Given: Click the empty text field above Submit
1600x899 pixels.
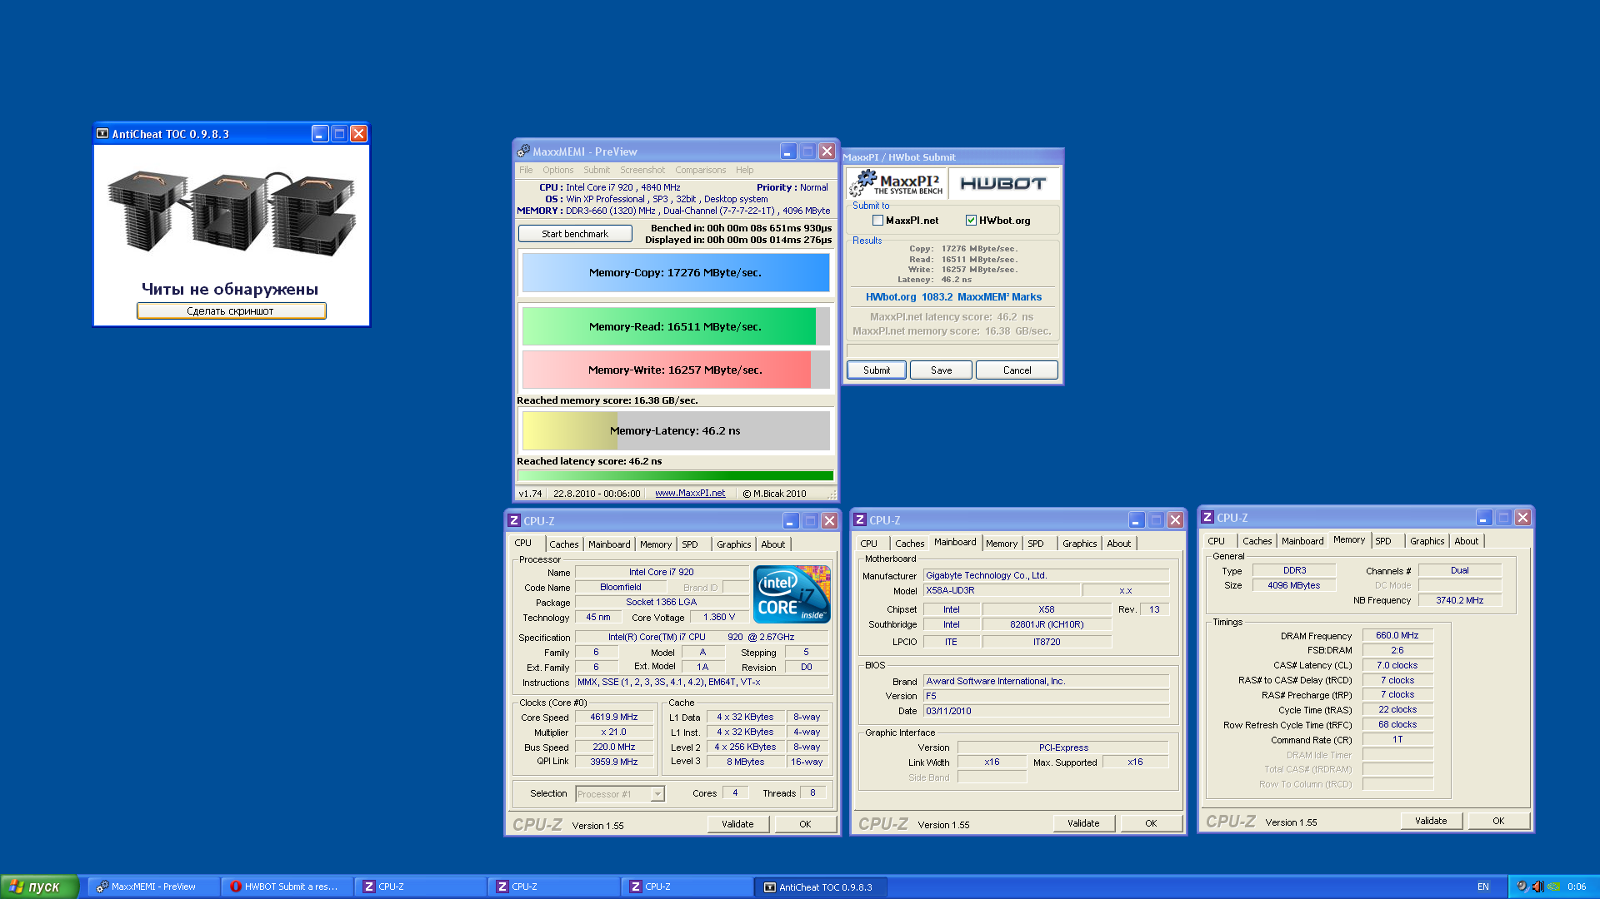Looking at the screenshot, I should point(952,351).
